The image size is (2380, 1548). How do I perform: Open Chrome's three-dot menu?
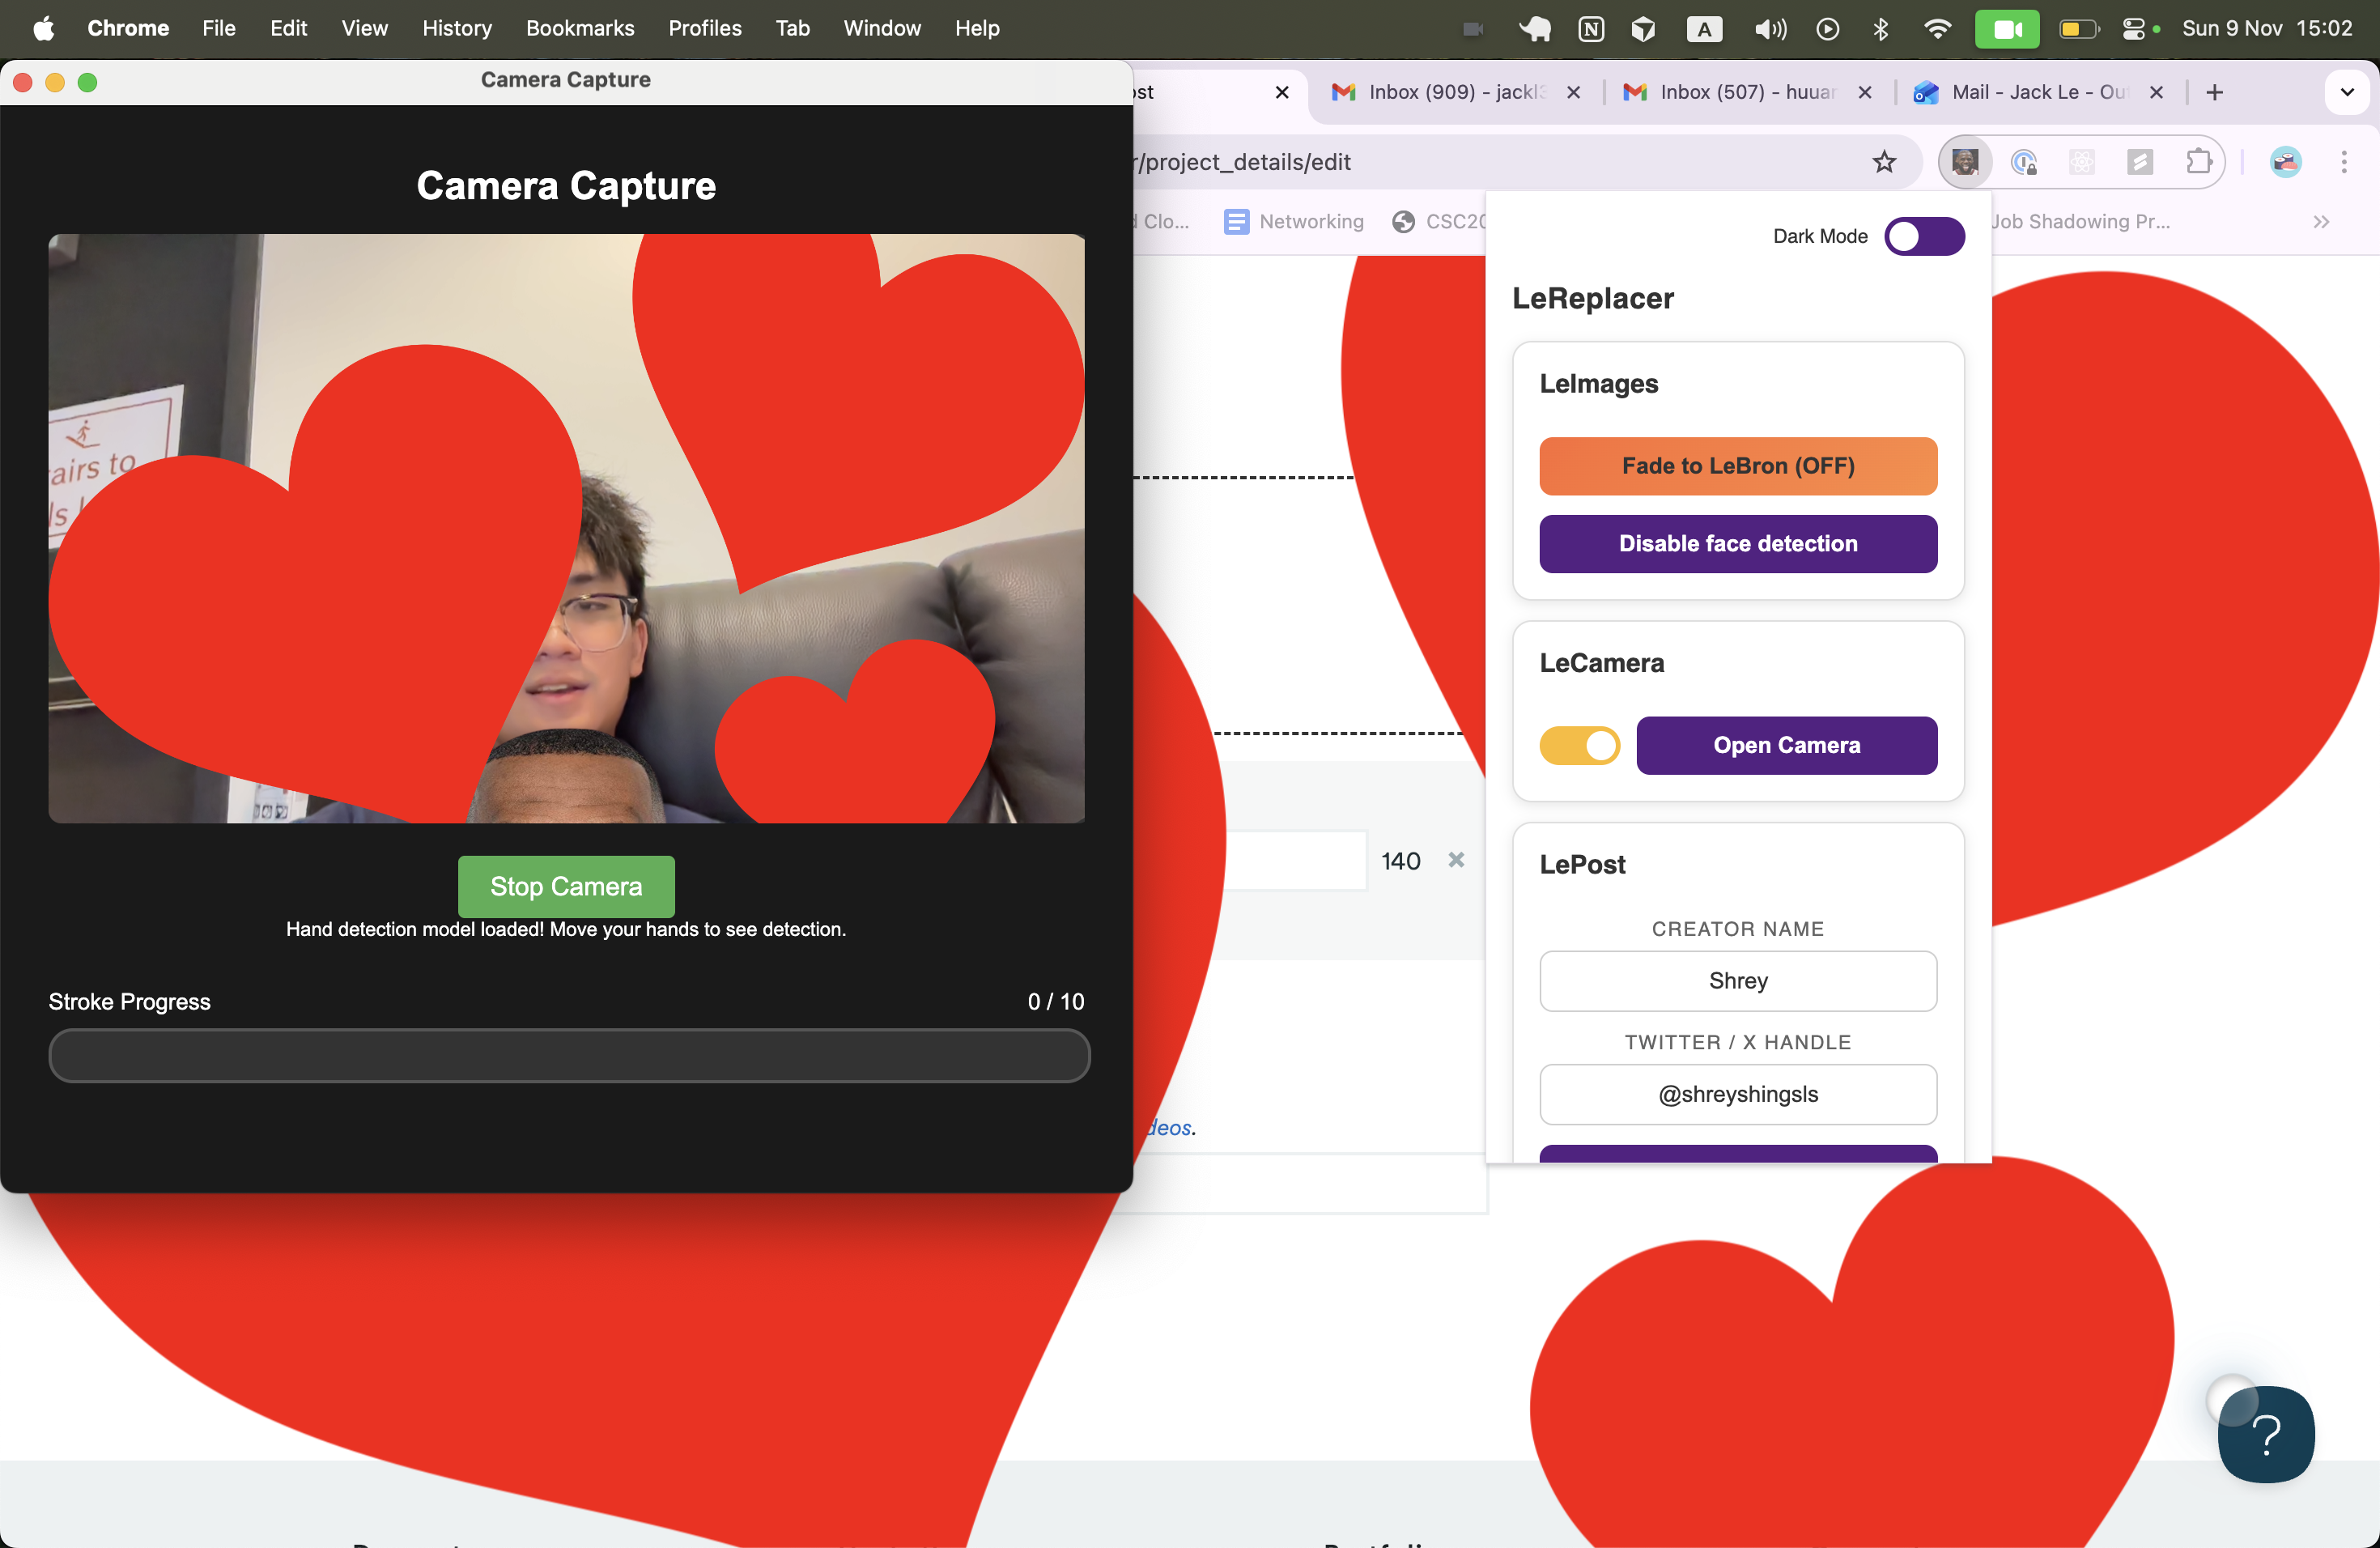click(2343, 162)
